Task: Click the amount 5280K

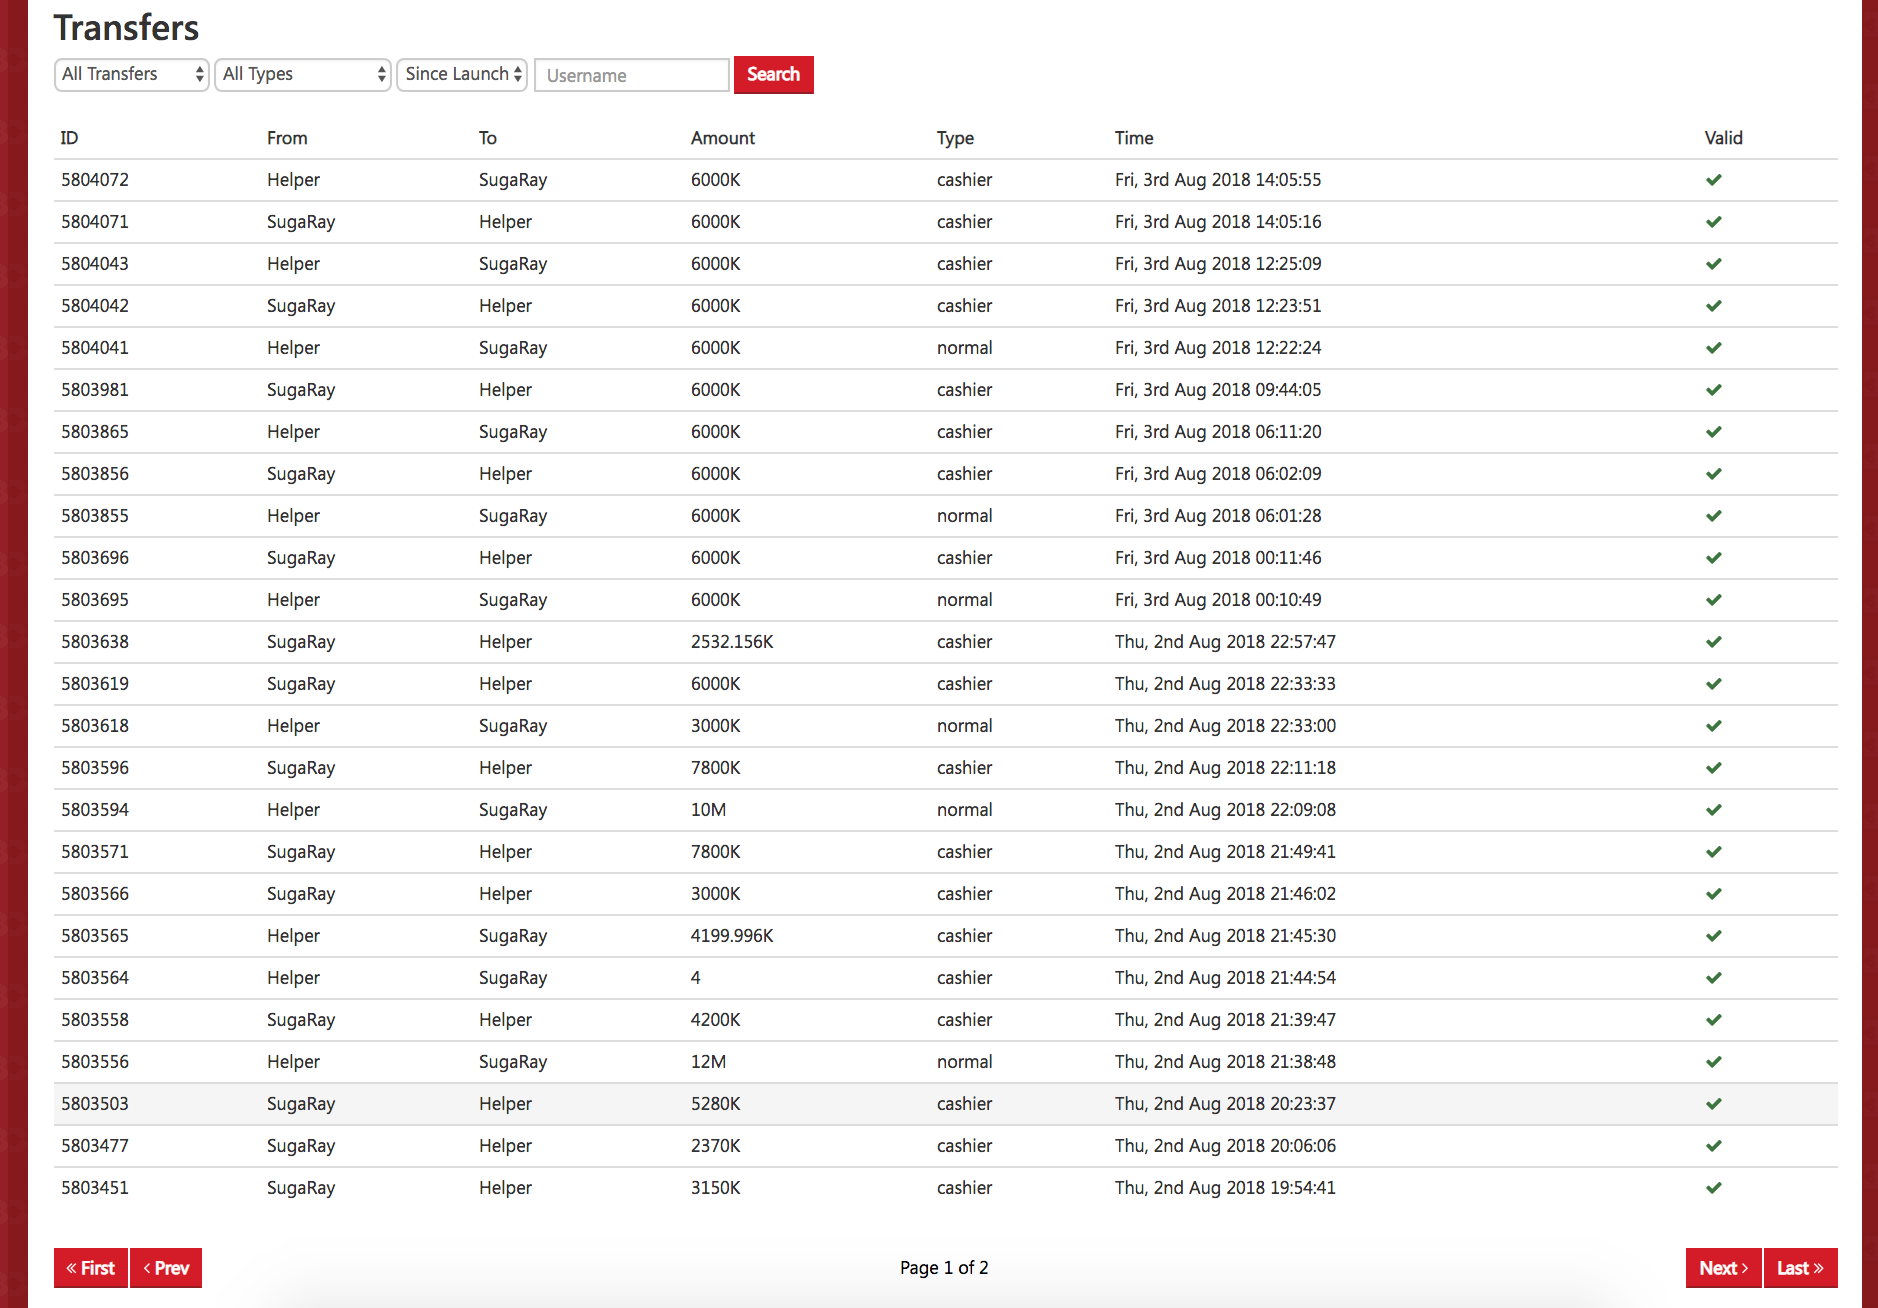Action: (716, 1104)
